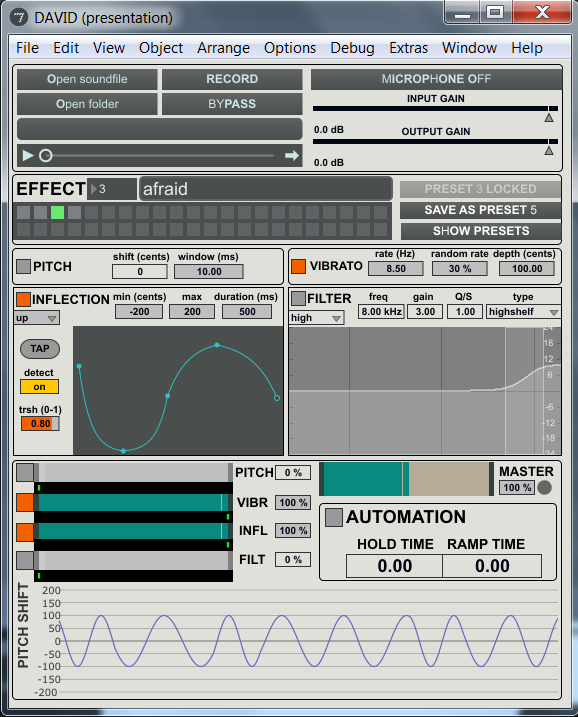Click the vibrato rate 8.50 field
The width and height of the screenshot is (578, 717).
396,269
